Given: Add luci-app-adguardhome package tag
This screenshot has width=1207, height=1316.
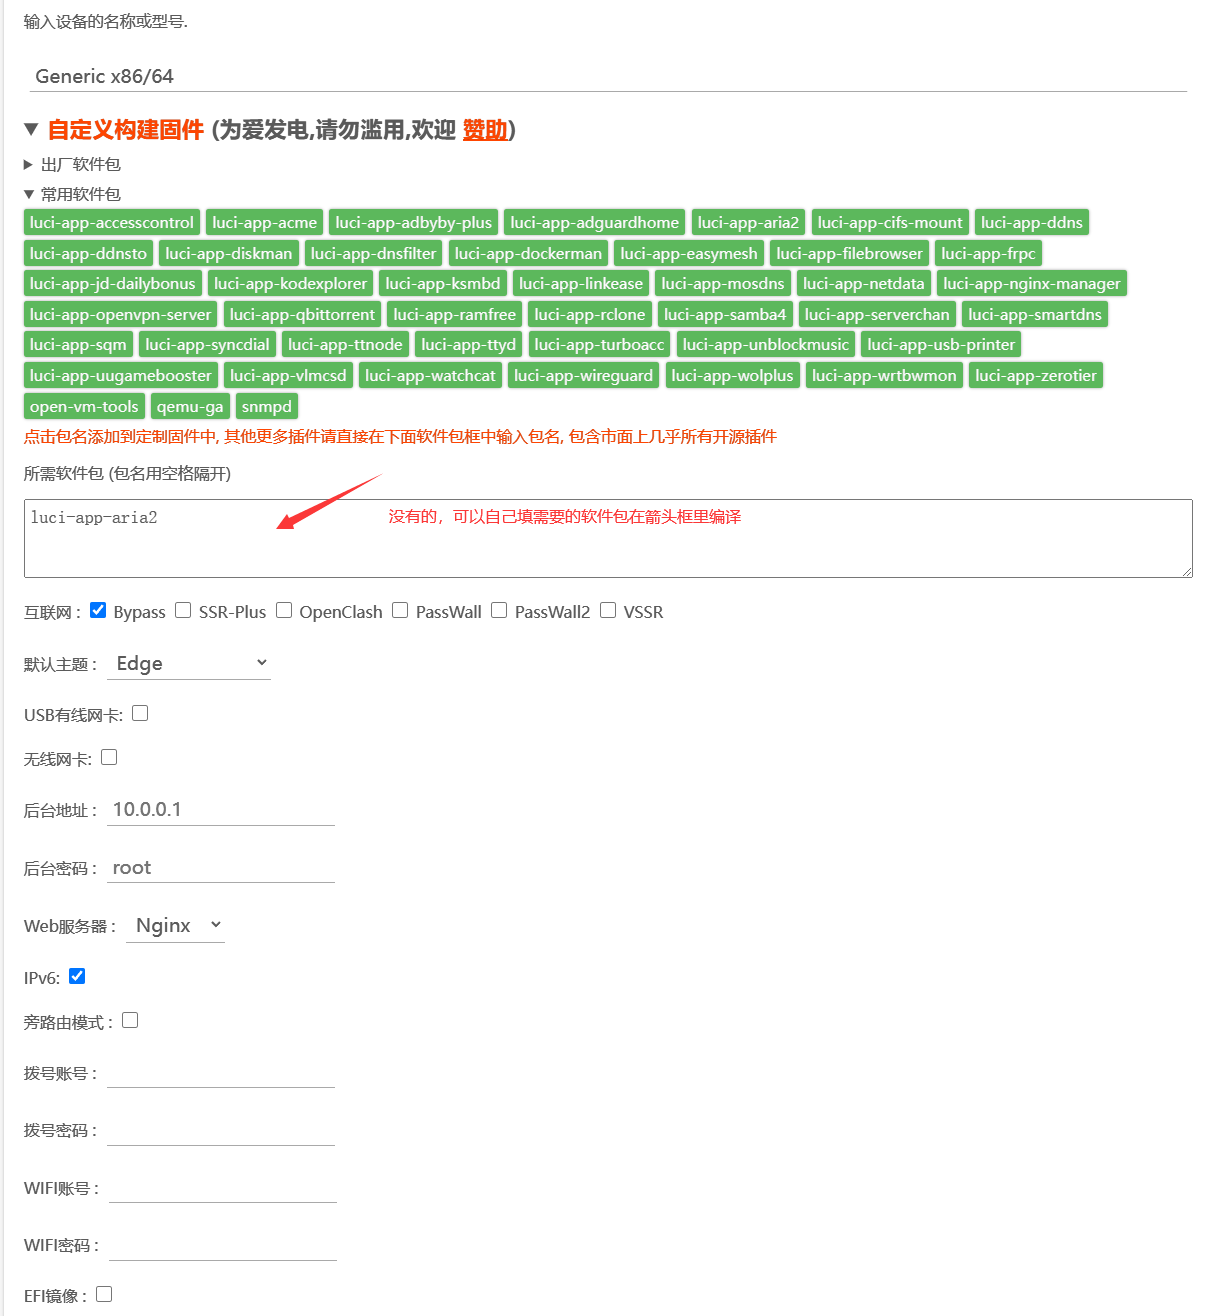Looking at the screenshot, I should [x=595, y=222].
